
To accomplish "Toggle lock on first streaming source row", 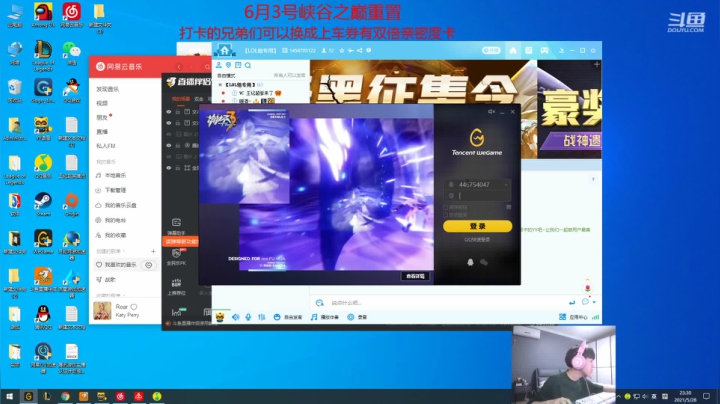I will pos(178,112).
